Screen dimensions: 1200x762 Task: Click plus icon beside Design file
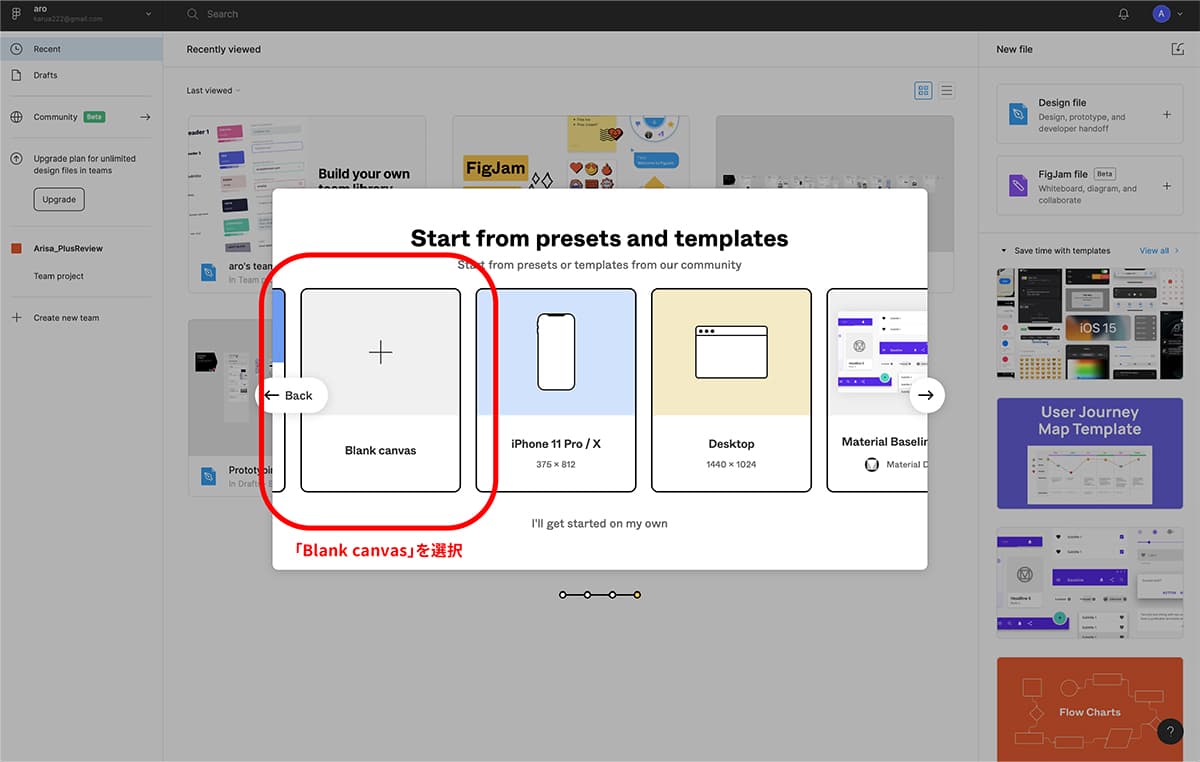1166,115
